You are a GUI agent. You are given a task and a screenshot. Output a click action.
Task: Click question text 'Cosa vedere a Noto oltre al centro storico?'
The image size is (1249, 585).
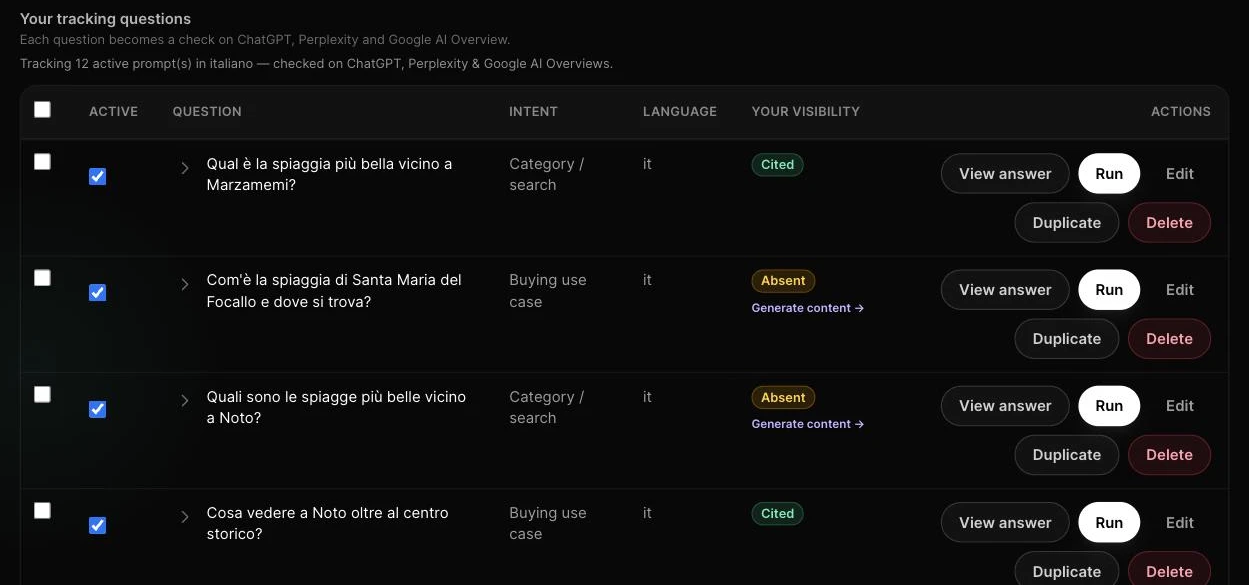point(327,524)
